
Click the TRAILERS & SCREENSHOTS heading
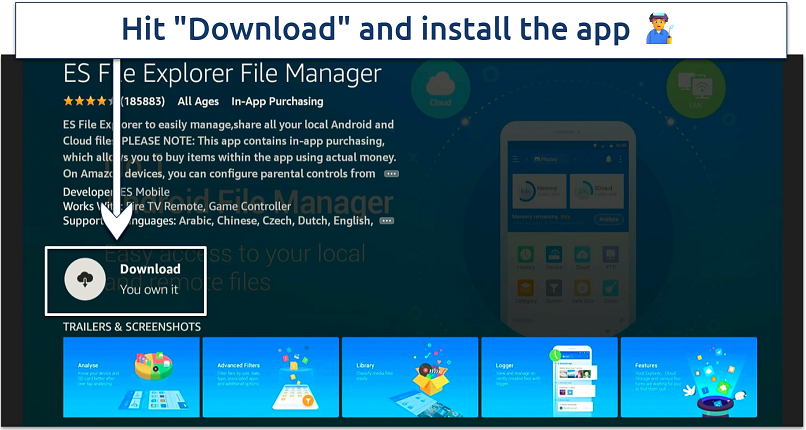(132, 327)
